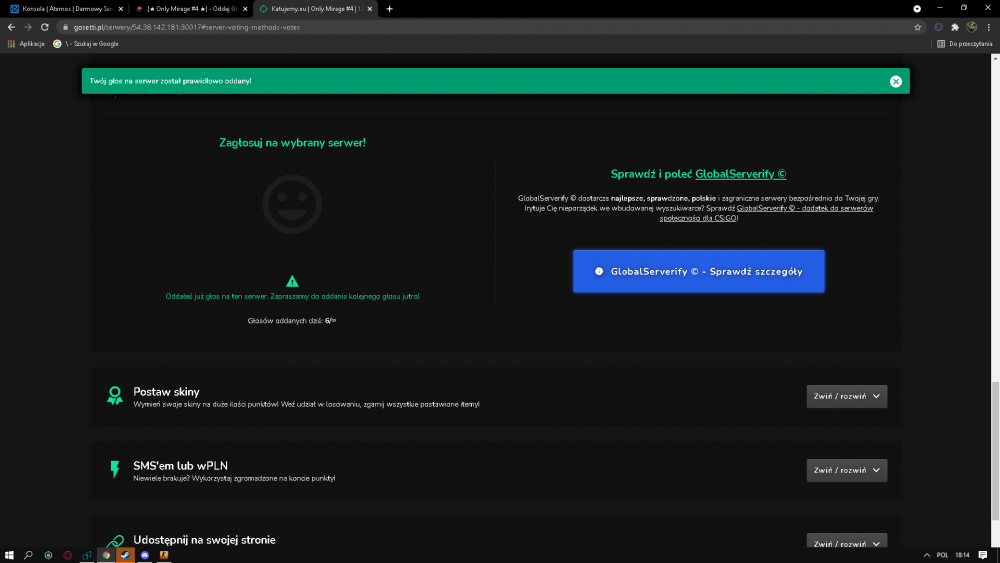
Task: Click the GlobalServerify © heading link
Action: [x=740, y=174]
